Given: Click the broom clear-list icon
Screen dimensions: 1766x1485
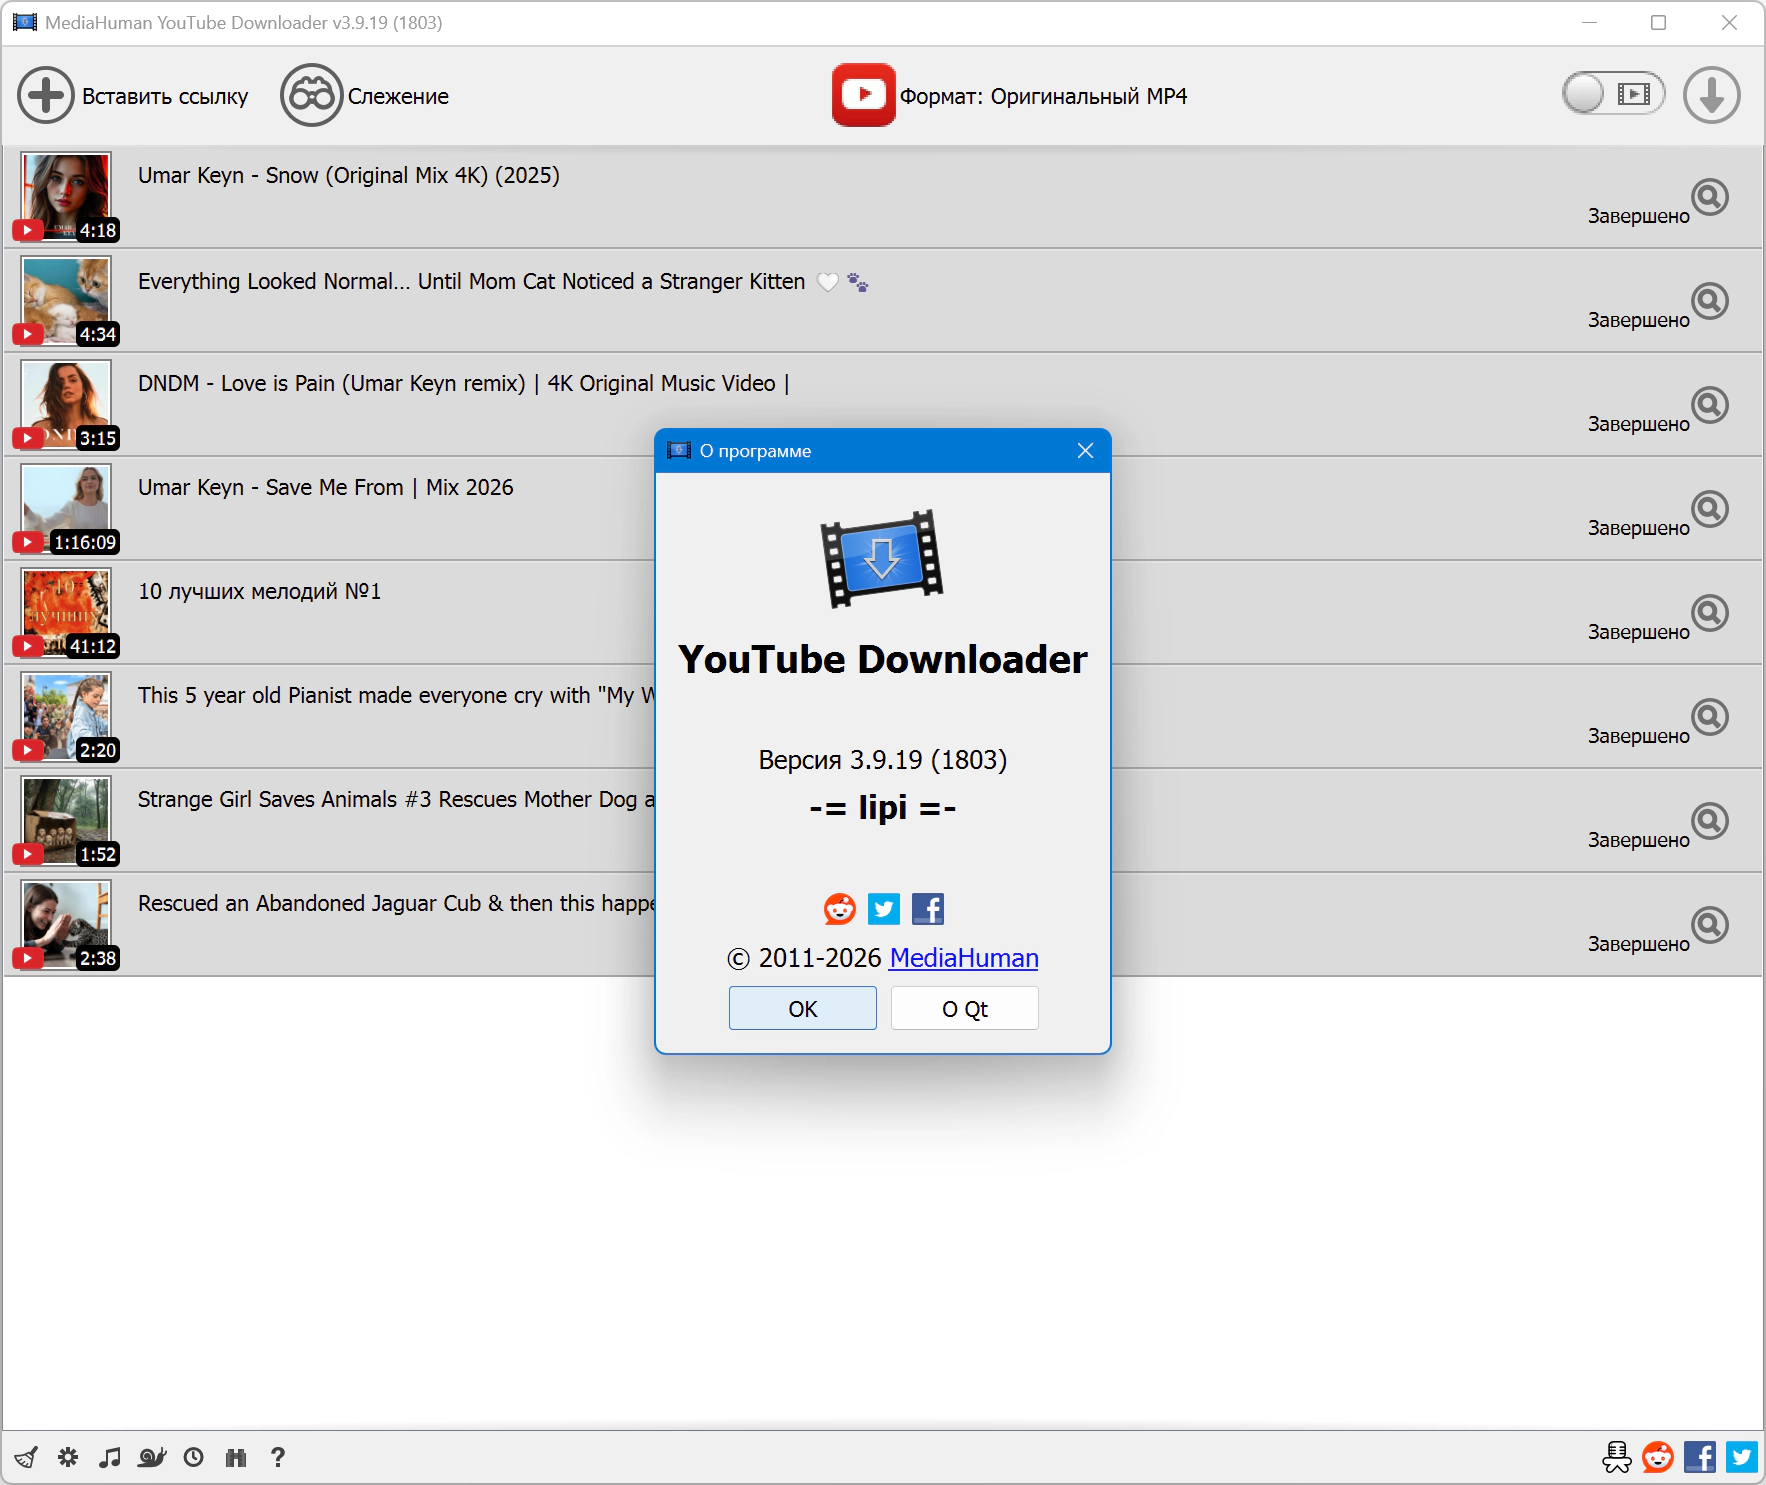Looking at the screenshot, I should click(27, 1457).
